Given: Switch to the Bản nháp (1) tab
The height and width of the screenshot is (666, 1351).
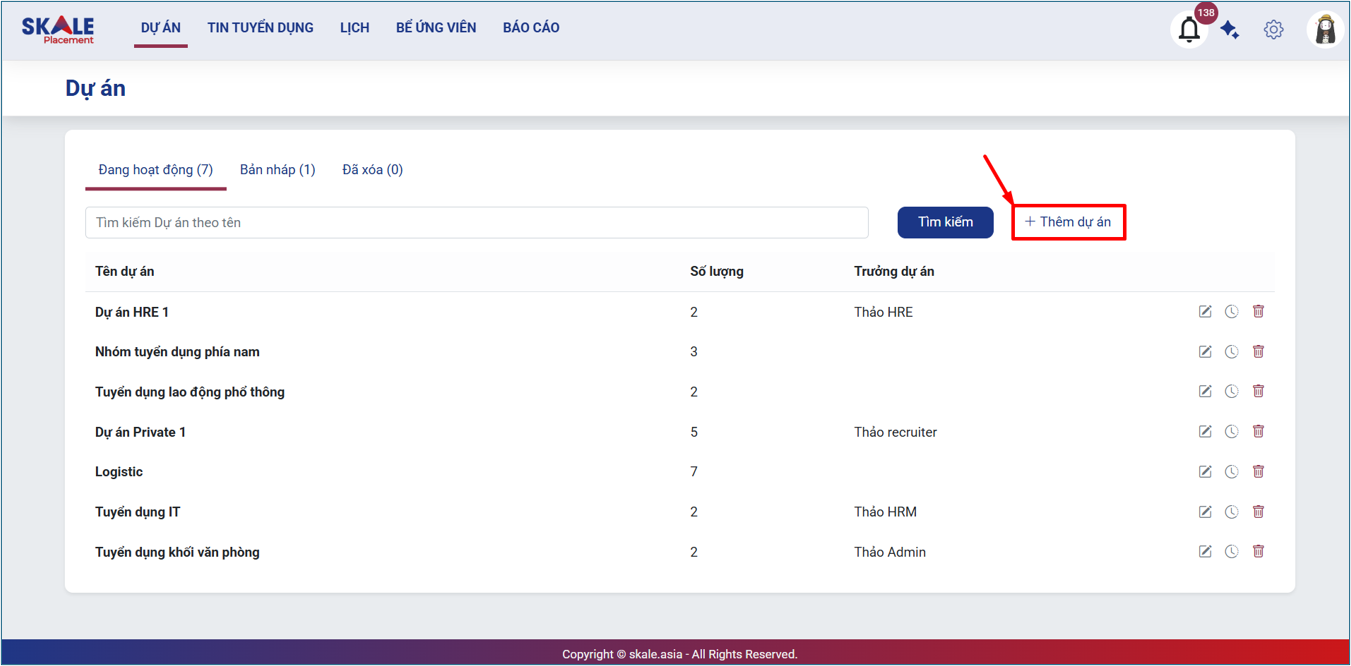Looking at the screenshot, I should (x=277, y=170).
